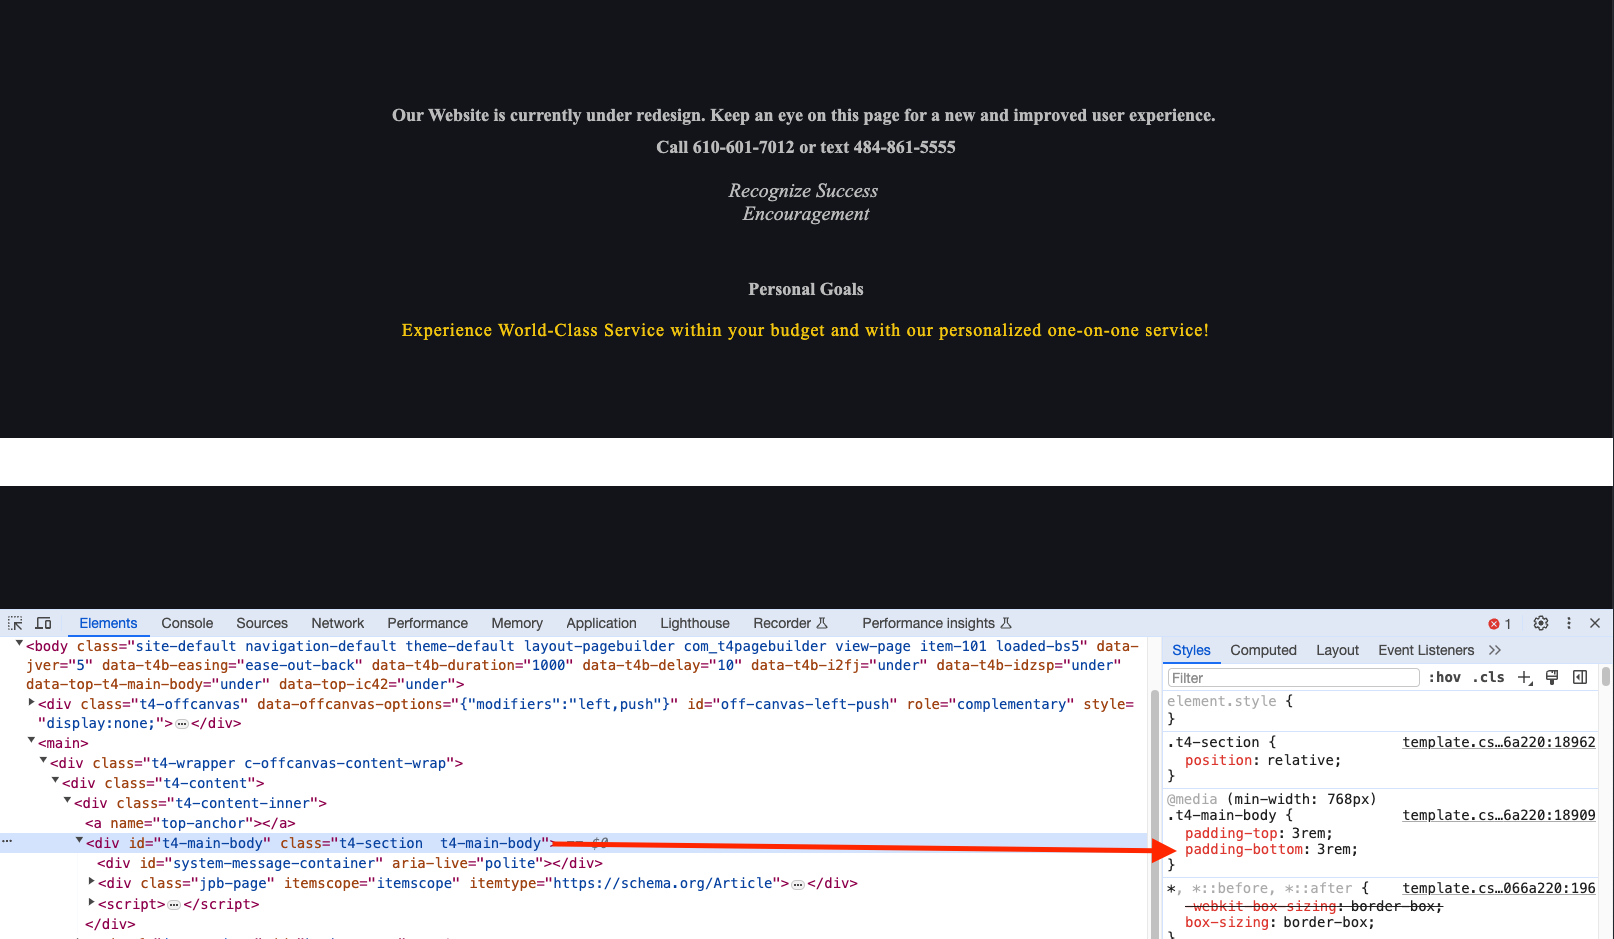
Task: Expand ellipsis inside the script tag
Action: coord(174,905)
